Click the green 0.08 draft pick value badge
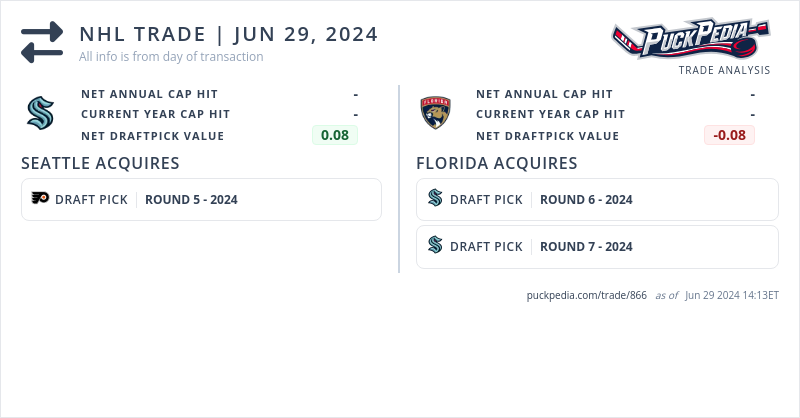Image resolution: width=800 pixels, height=418 pixels. (x=334, y=135)
